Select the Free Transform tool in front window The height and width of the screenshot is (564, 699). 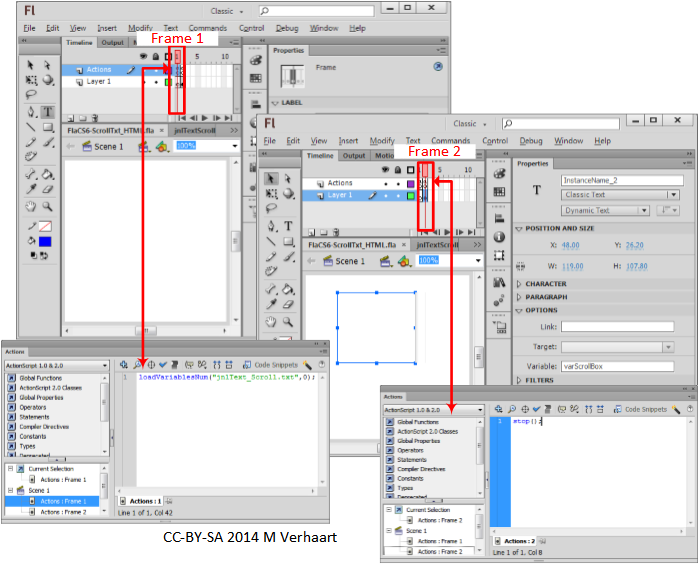tap(271, 193)
